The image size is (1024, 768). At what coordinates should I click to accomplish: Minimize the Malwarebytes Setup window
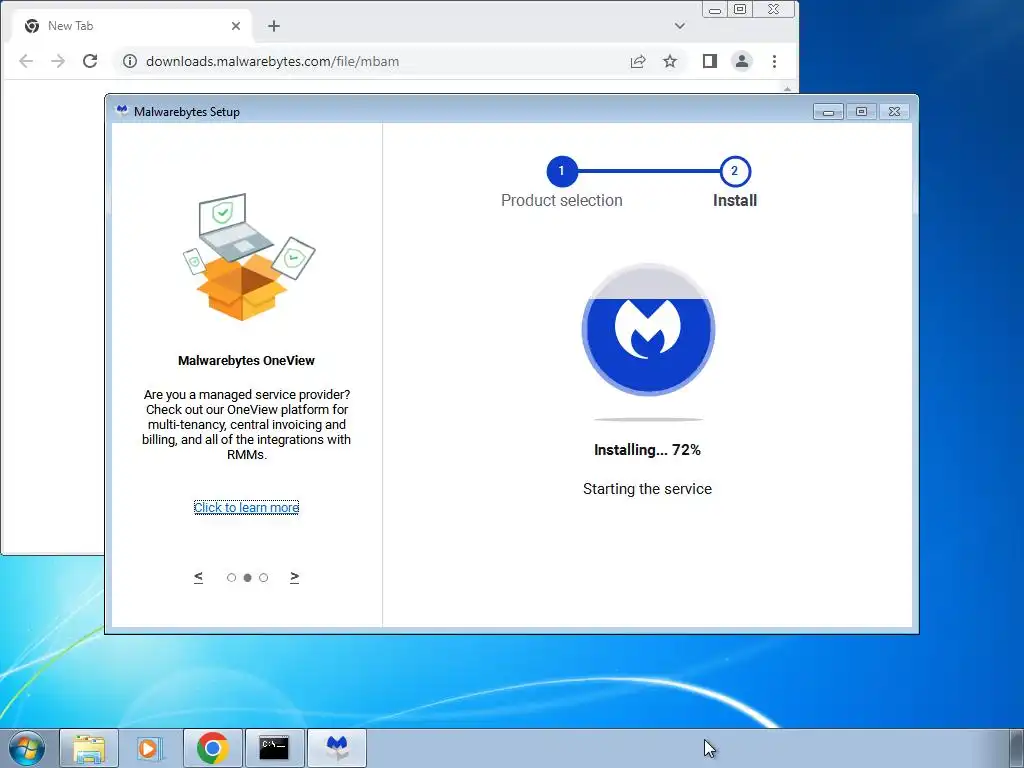[828, 112]
